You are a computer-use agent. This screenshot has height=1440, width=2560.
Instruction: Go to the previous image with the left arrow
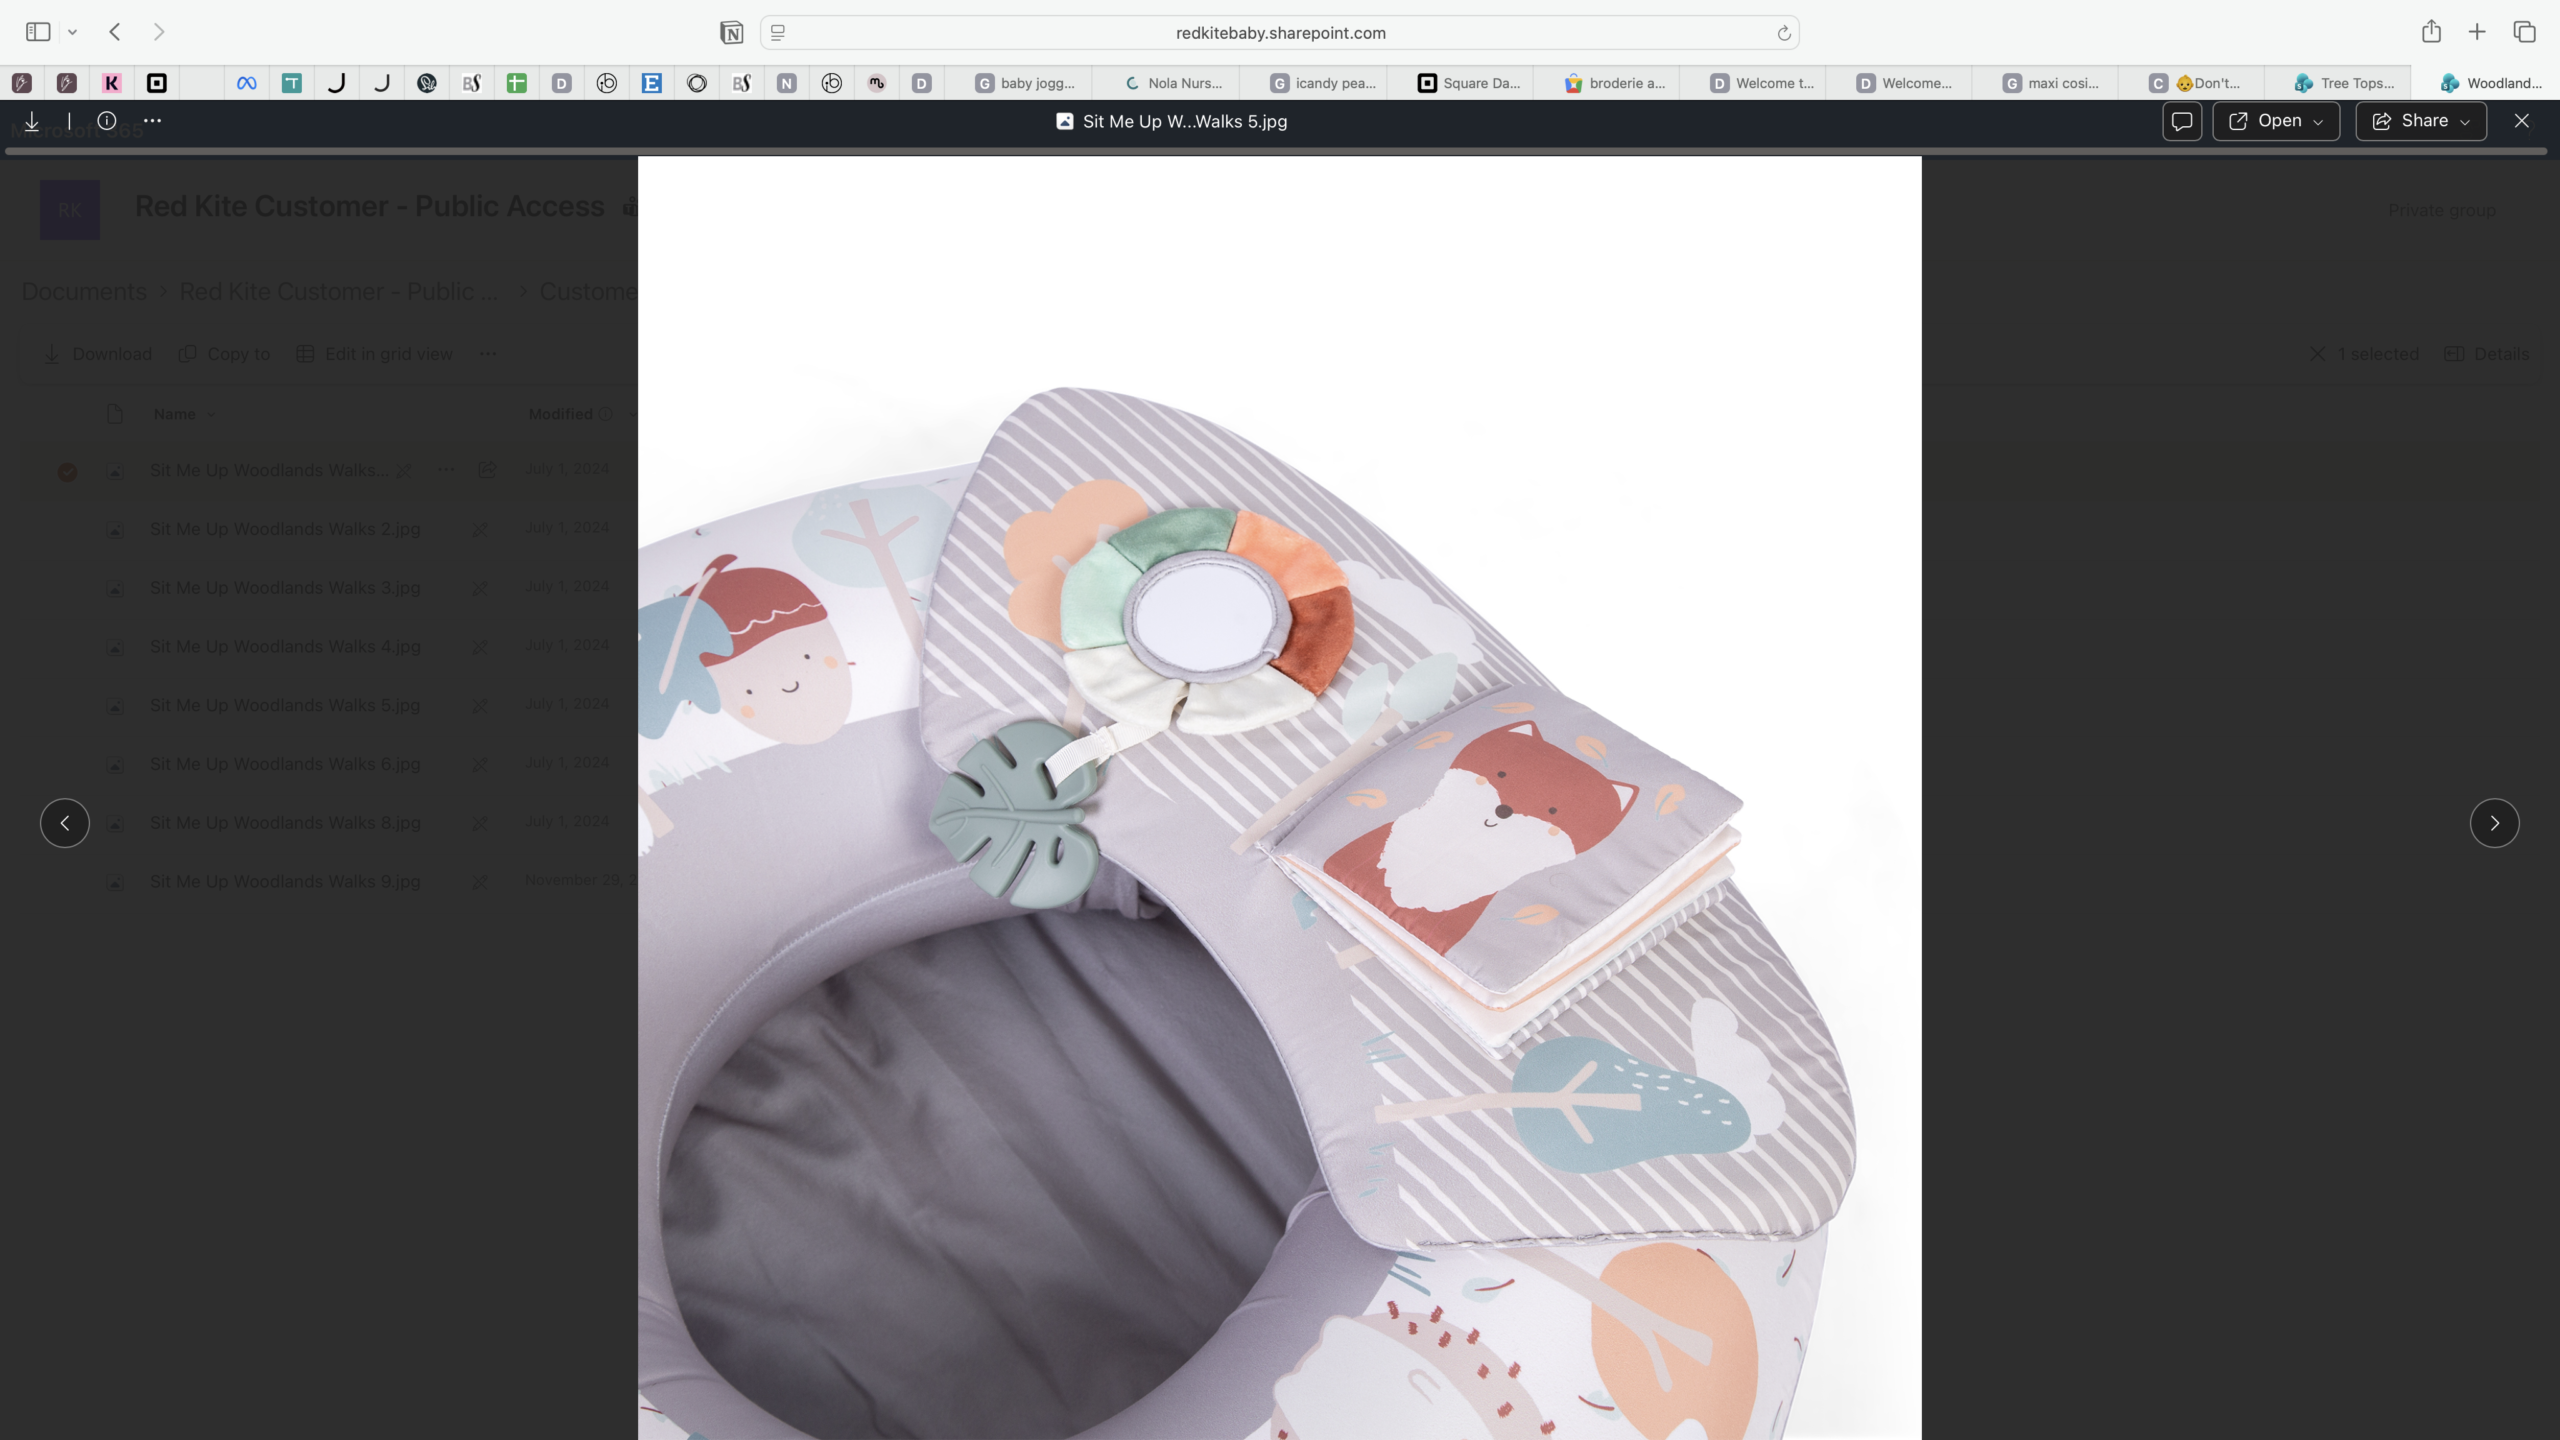pos(65,823)
